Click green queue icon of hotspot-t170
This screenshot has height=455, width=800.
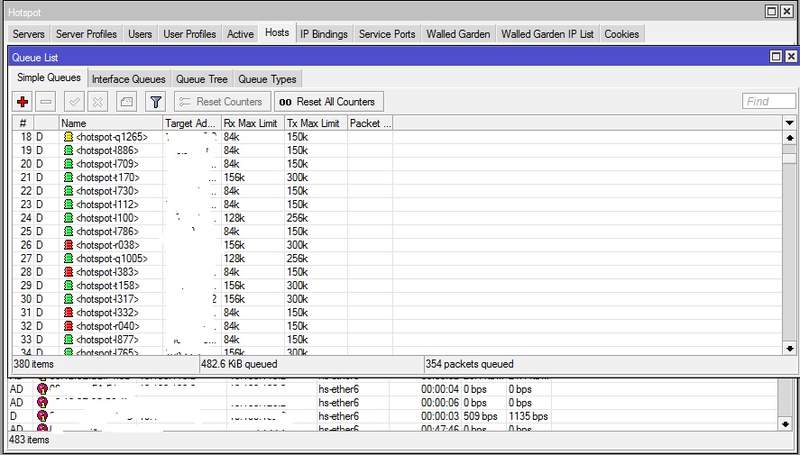68,178
